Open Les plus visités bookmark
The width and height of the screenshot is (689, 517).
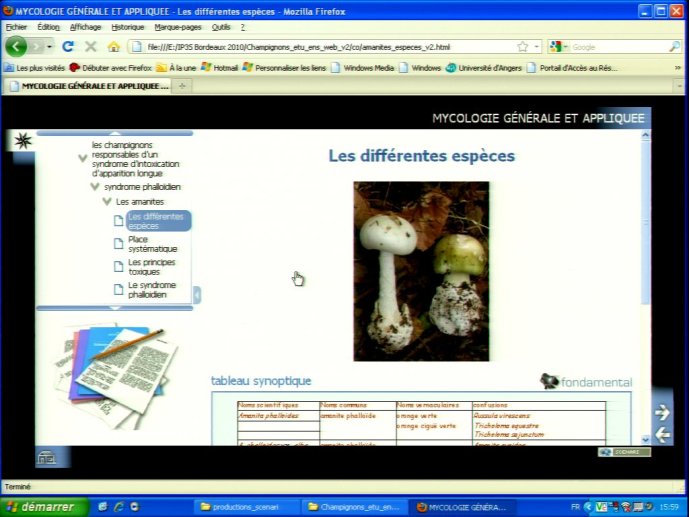35,68
